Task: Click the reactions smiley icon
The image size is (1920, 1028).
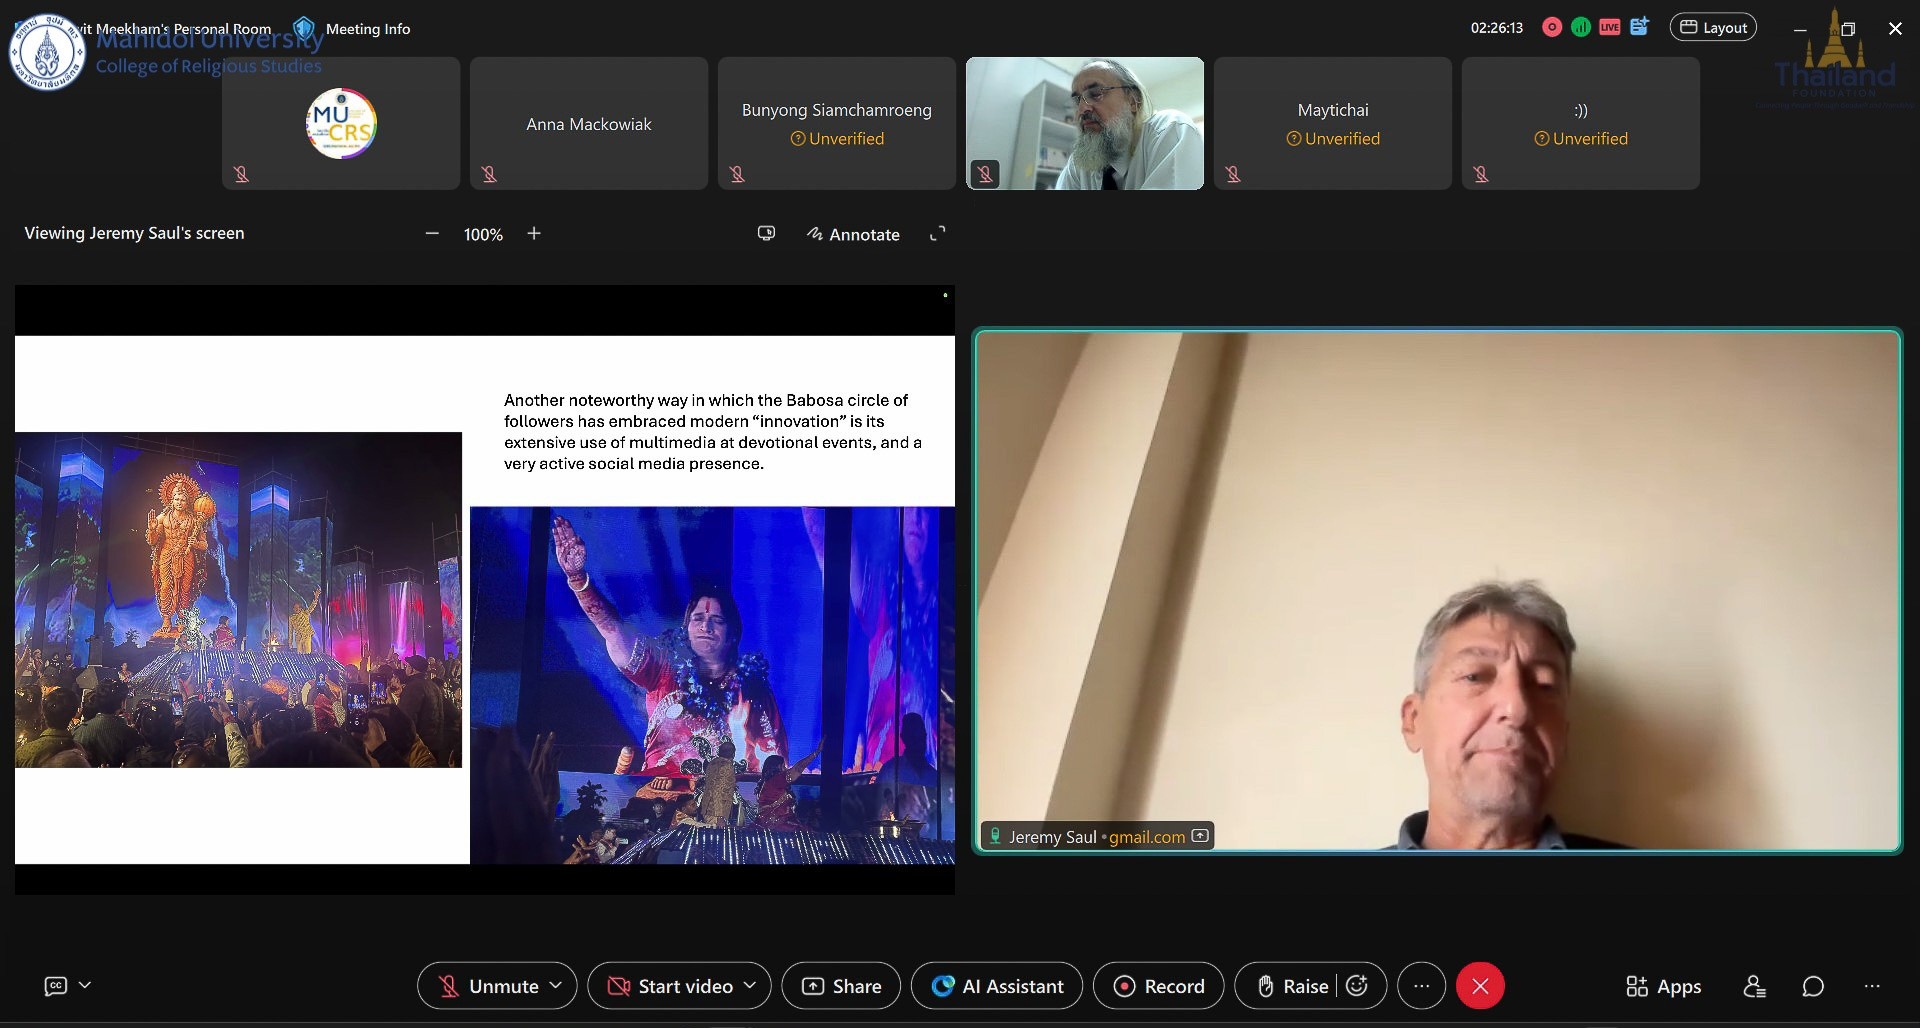Action: 1357,986
